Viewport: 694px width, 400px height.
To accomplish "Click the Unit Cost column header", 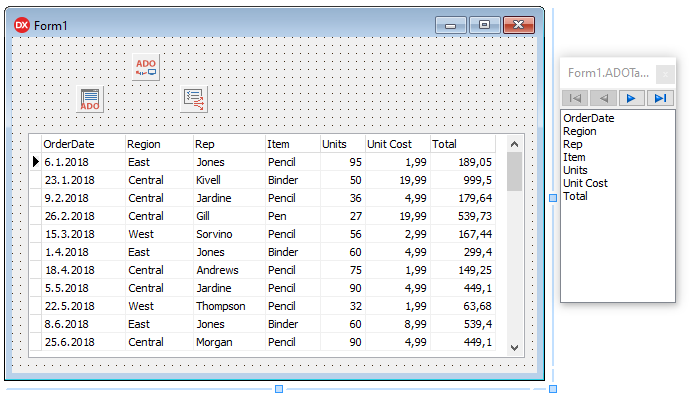I will [x=398, y=144].
